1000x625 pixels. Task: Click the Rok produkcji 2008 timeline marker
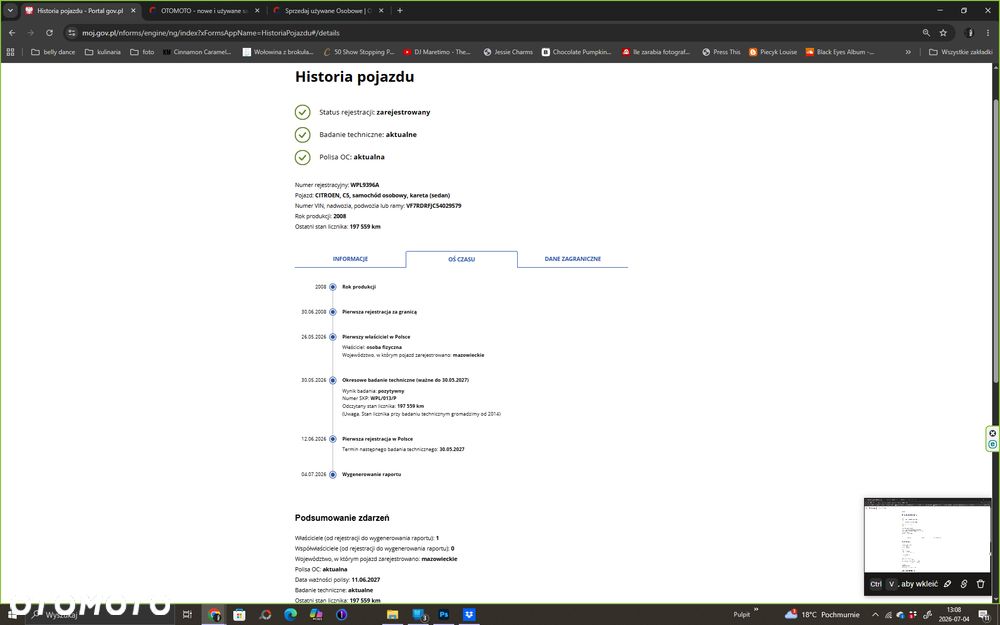[x=332, y=287]
